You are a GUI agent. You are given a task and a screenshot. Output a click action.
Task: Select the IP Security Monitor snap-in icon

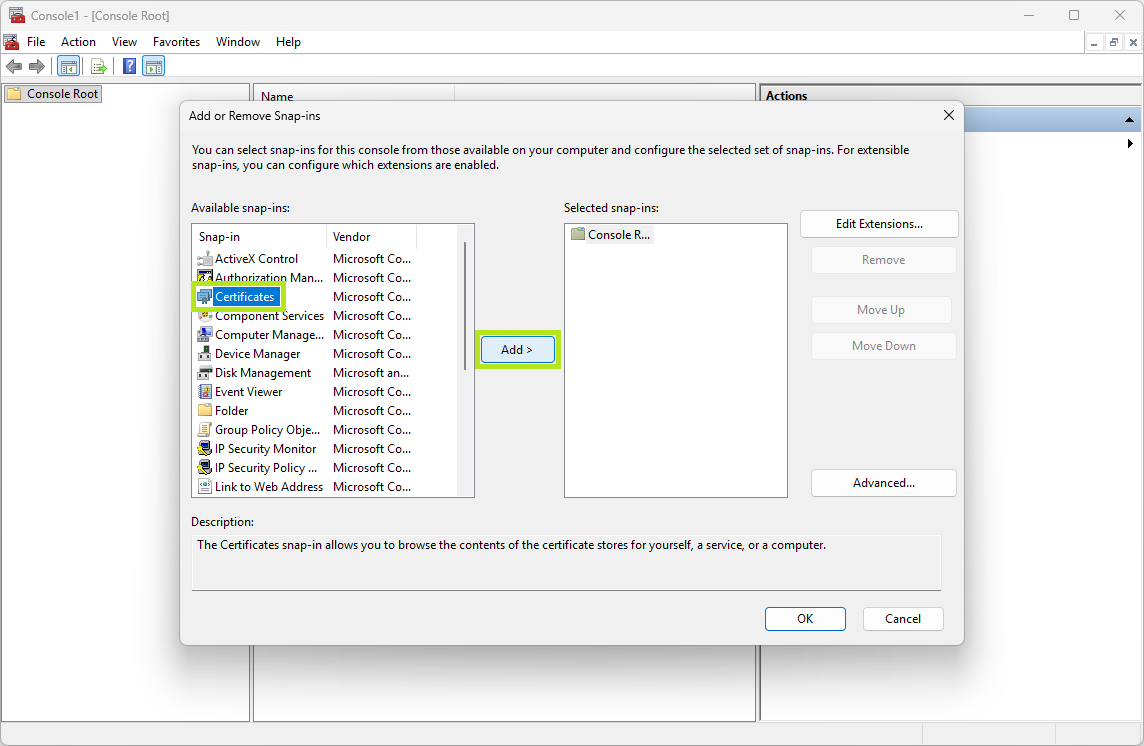(x=205, y=448)
